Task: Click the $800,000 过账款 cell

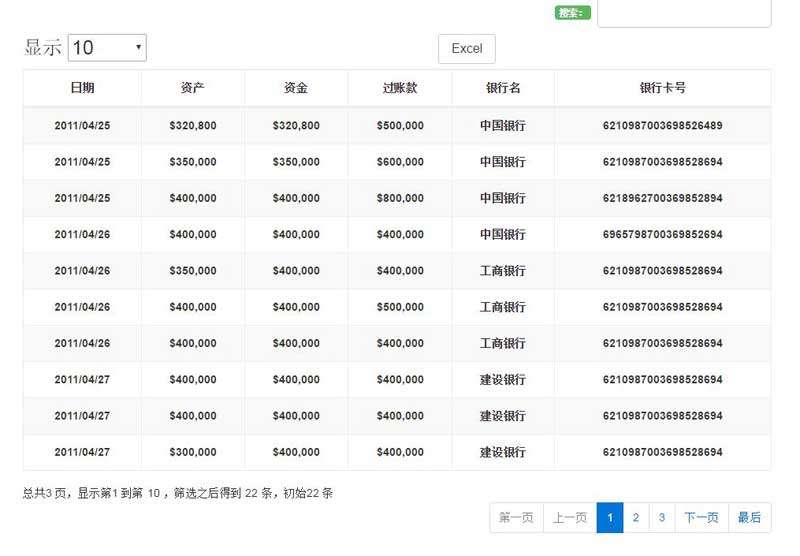Action: [x=400, y=198]
